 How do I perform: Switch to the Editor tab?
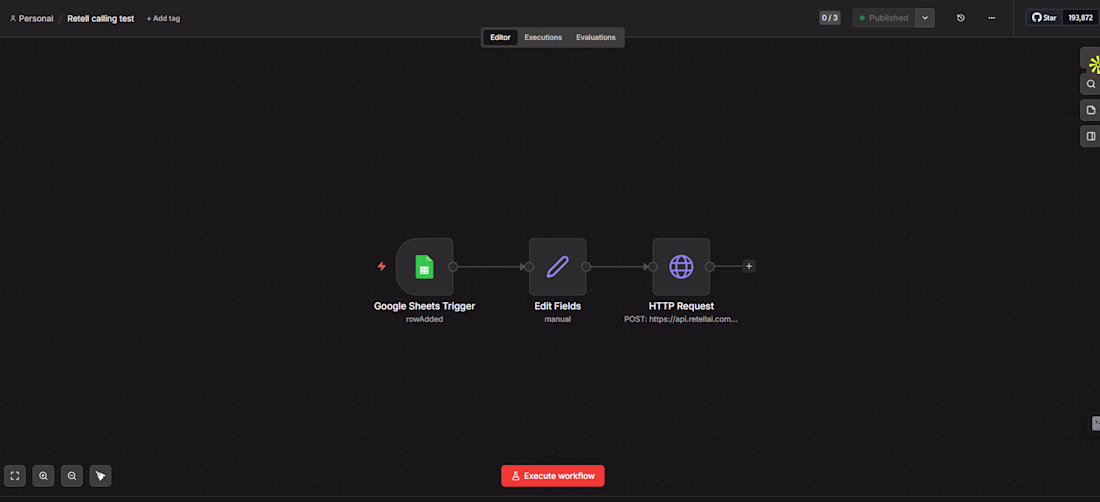click(500, 37)
